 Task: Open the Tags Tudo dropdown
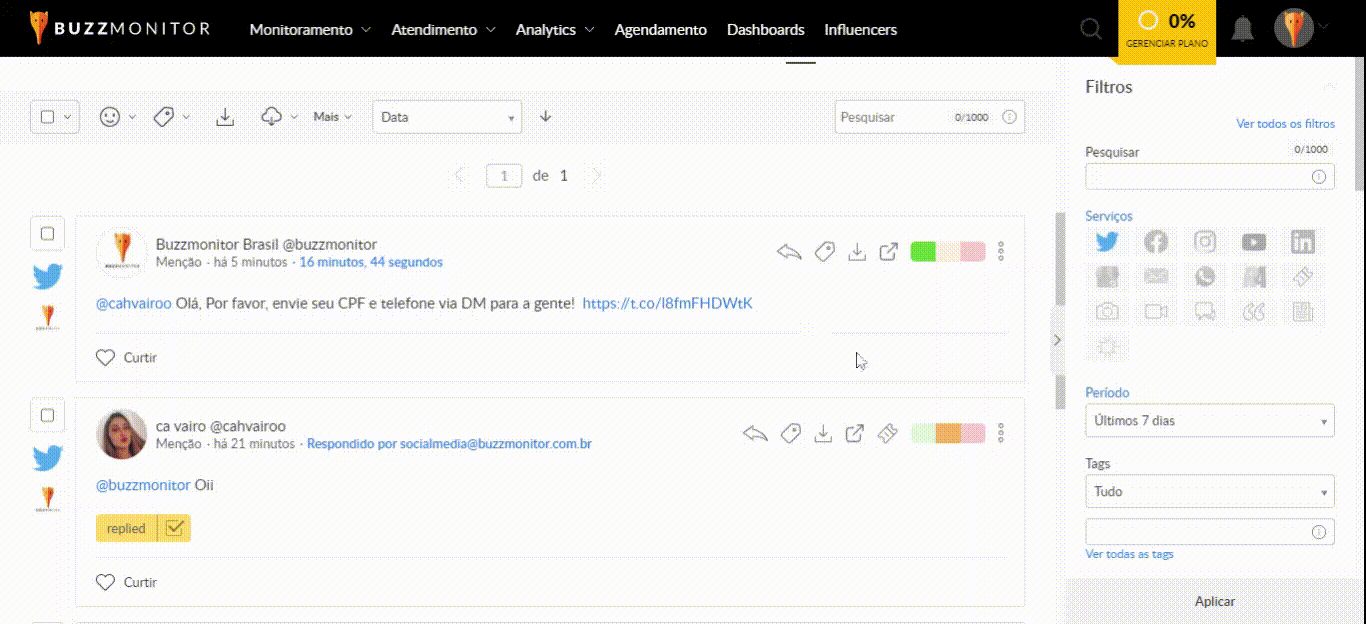[x=1209, y=492]
